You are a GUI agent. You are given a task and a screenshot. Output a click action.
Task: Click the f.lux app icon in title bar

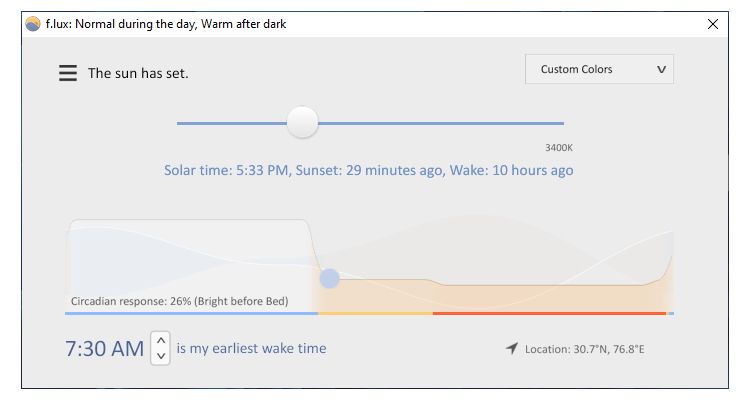(x=33, y=24)
